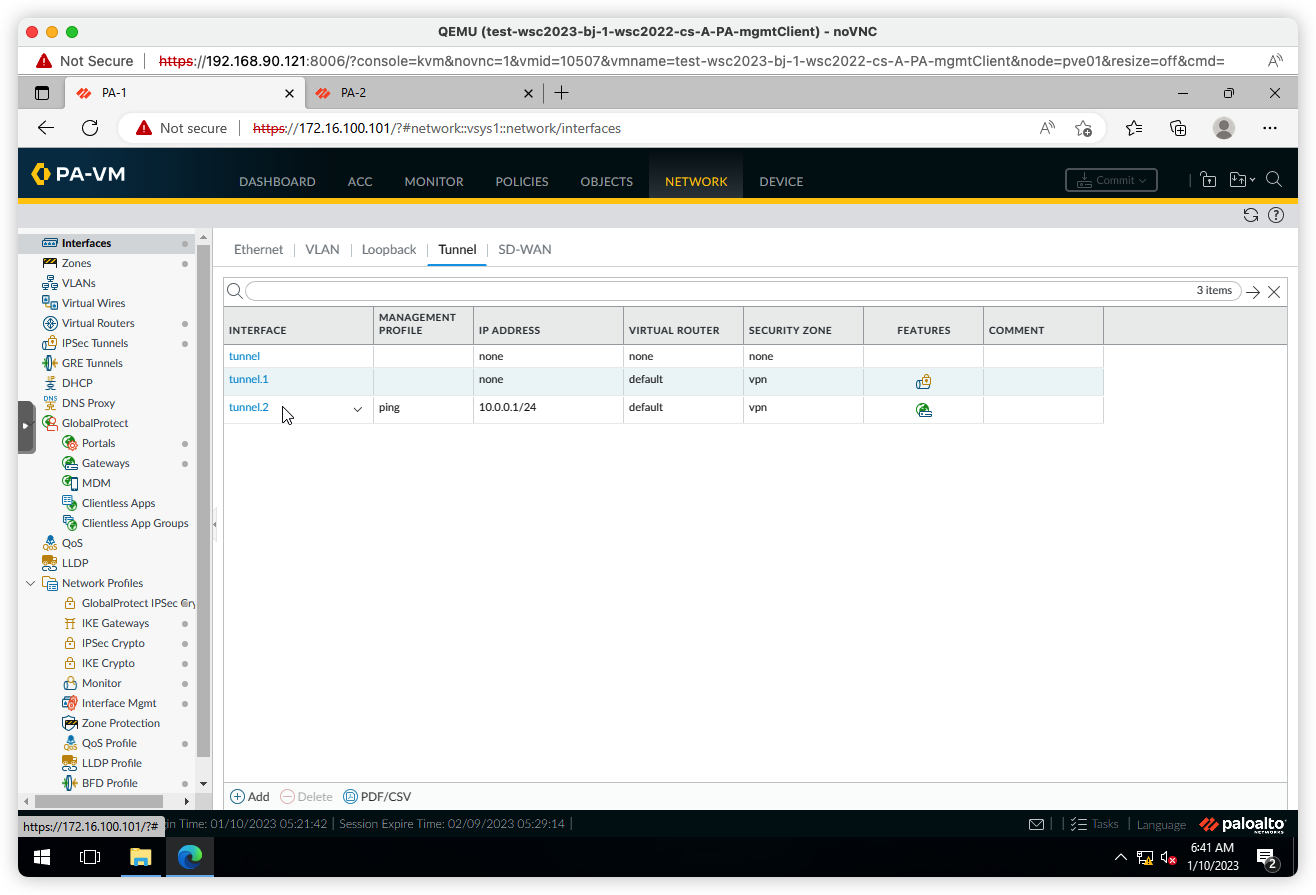Open Virtual Wires section
Image resolution: width=1316 pixels, height=895 pixels.
[93, 303]
